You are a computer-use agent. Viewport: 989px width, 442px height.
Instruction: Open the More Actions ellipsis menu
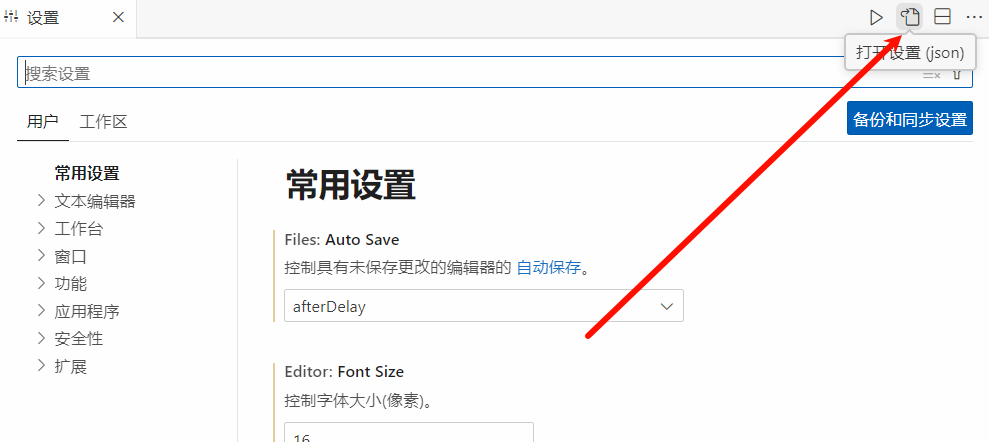point(974,17)
